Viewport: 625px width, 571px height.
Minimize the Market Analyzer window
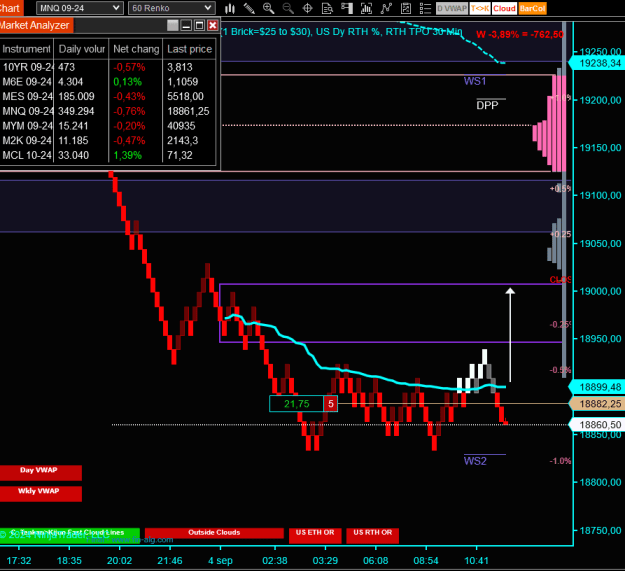pyautogui.click(x=186, y=26)
